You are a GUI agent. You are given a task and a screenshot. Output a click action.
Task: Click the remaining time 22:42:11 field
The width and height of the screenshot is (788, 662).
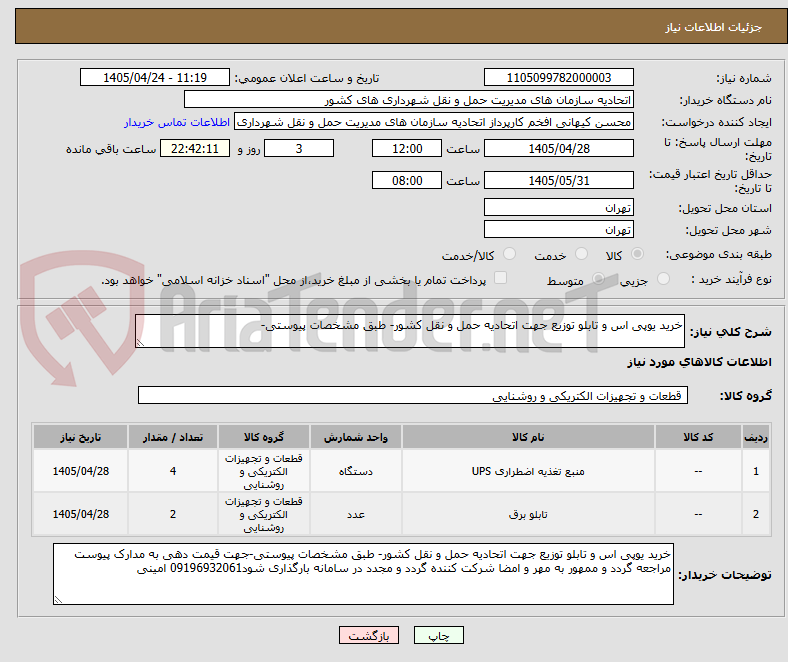click(195, 148)
